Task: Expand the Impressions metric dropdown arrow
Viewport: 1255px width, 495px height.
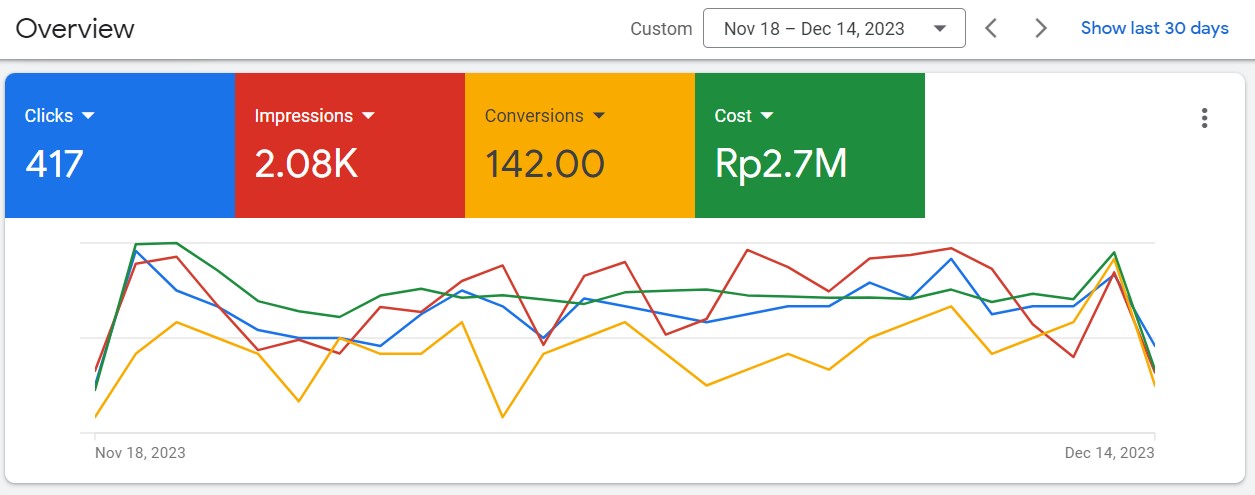Action: coord(368,116)
